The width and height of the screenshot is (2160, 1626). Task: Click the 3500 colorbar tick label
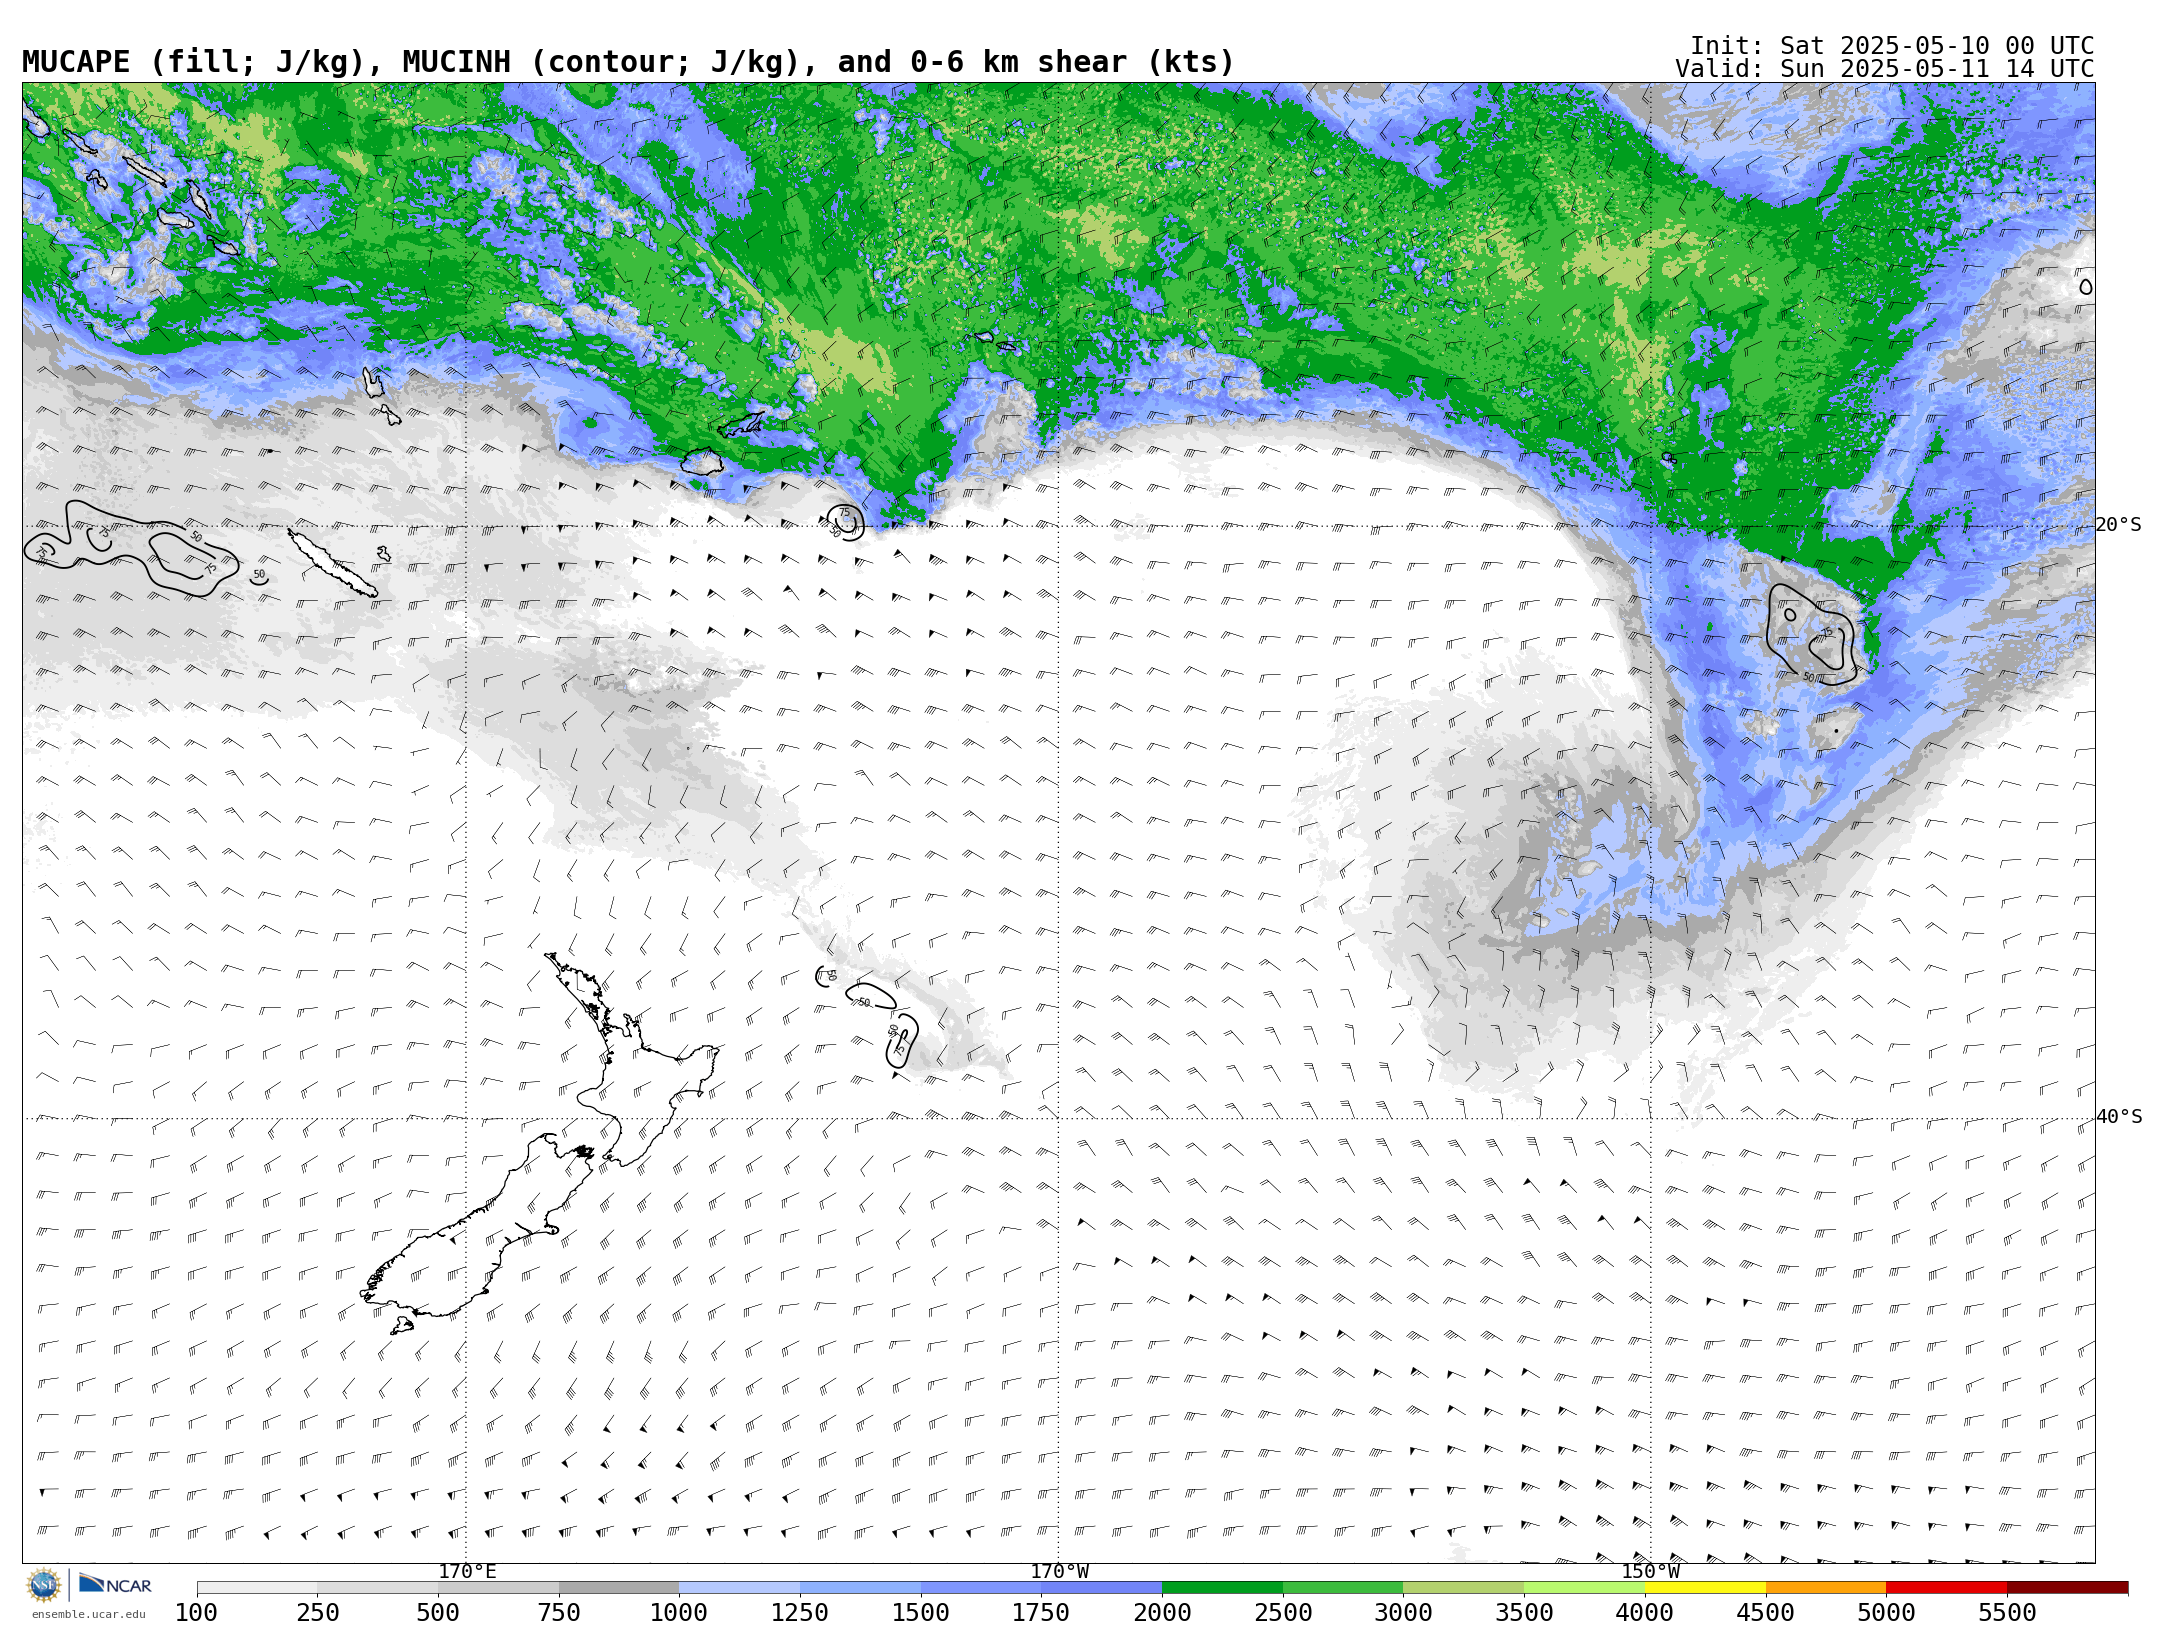pyautogui.click(x=1524, y=1613)
